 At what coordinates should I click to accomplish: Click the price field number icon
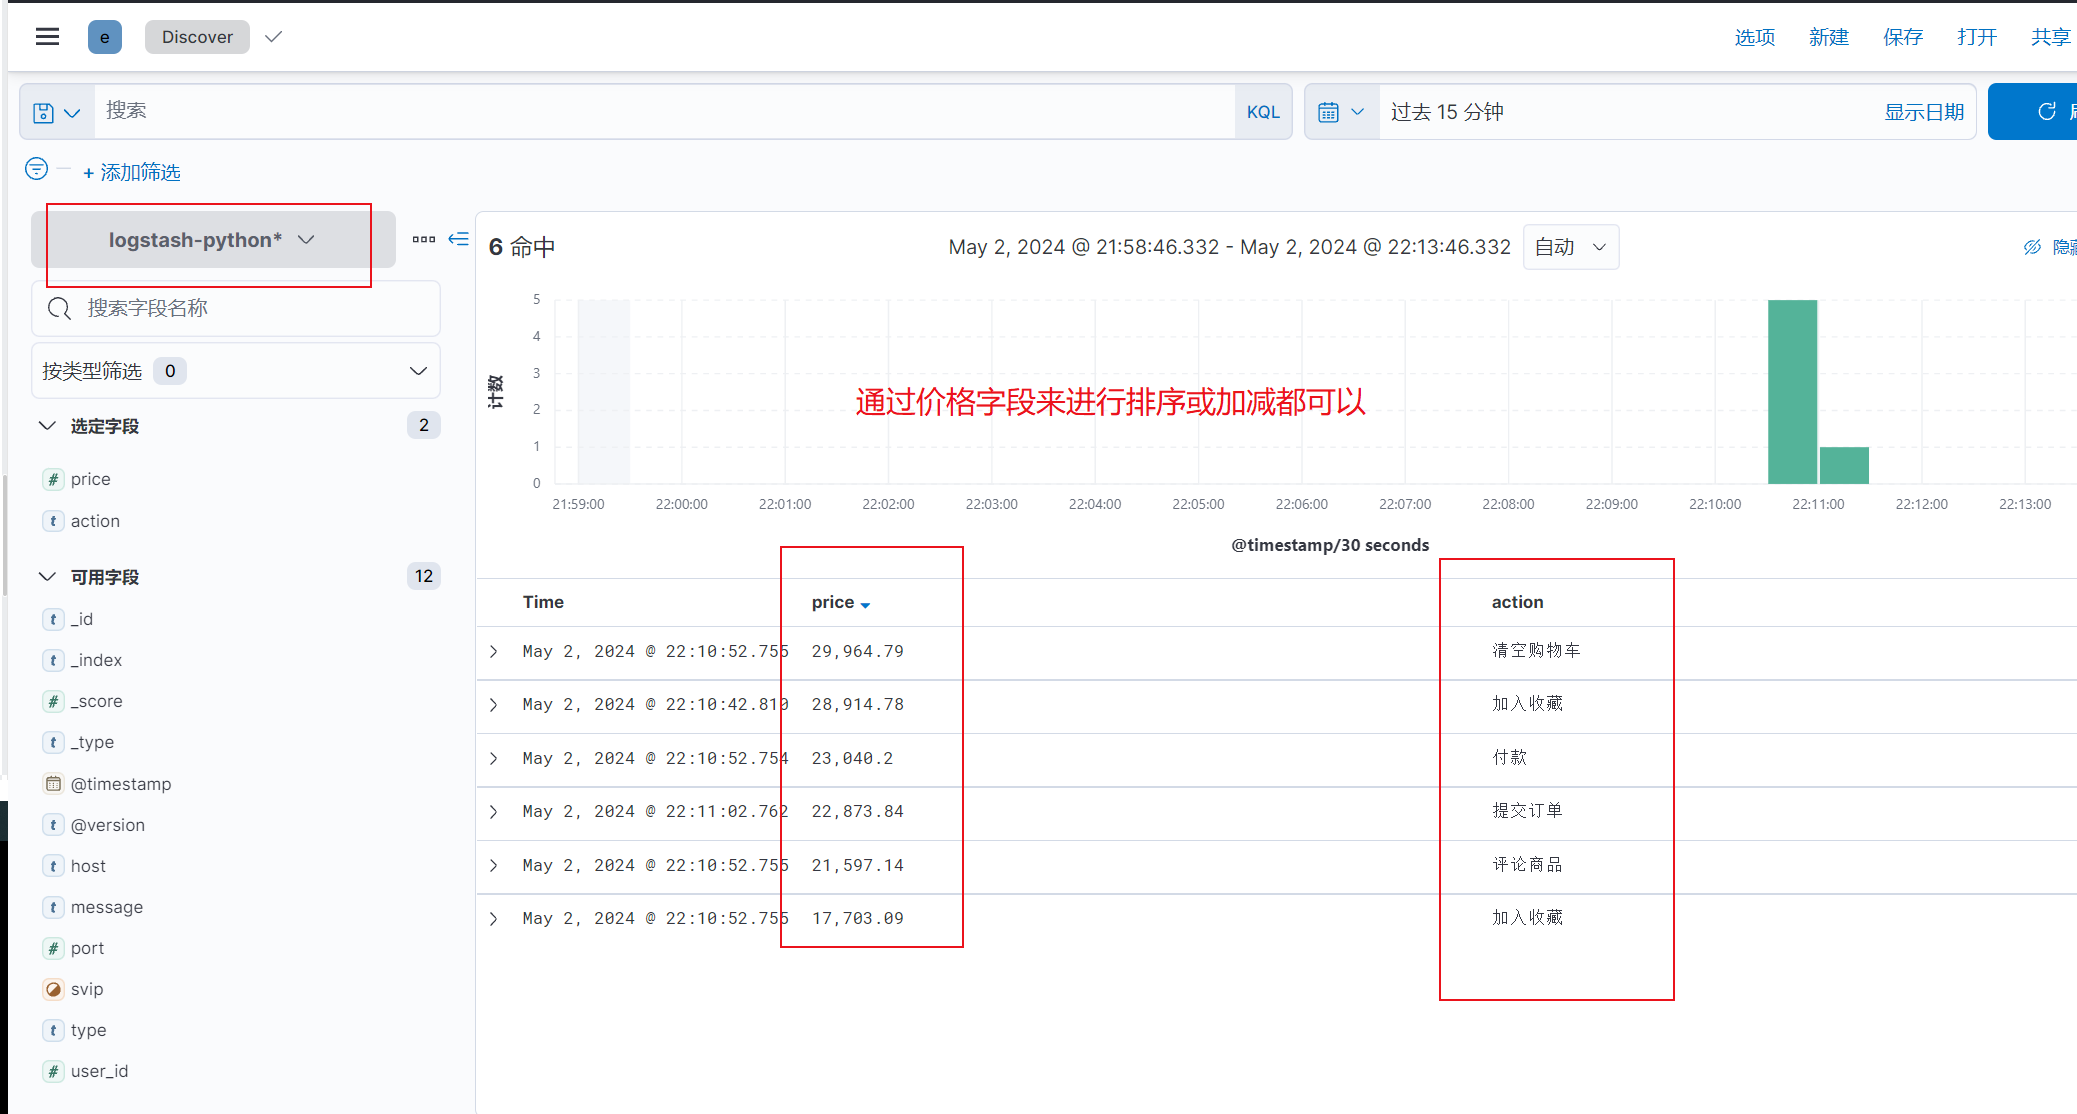point(53,479)
